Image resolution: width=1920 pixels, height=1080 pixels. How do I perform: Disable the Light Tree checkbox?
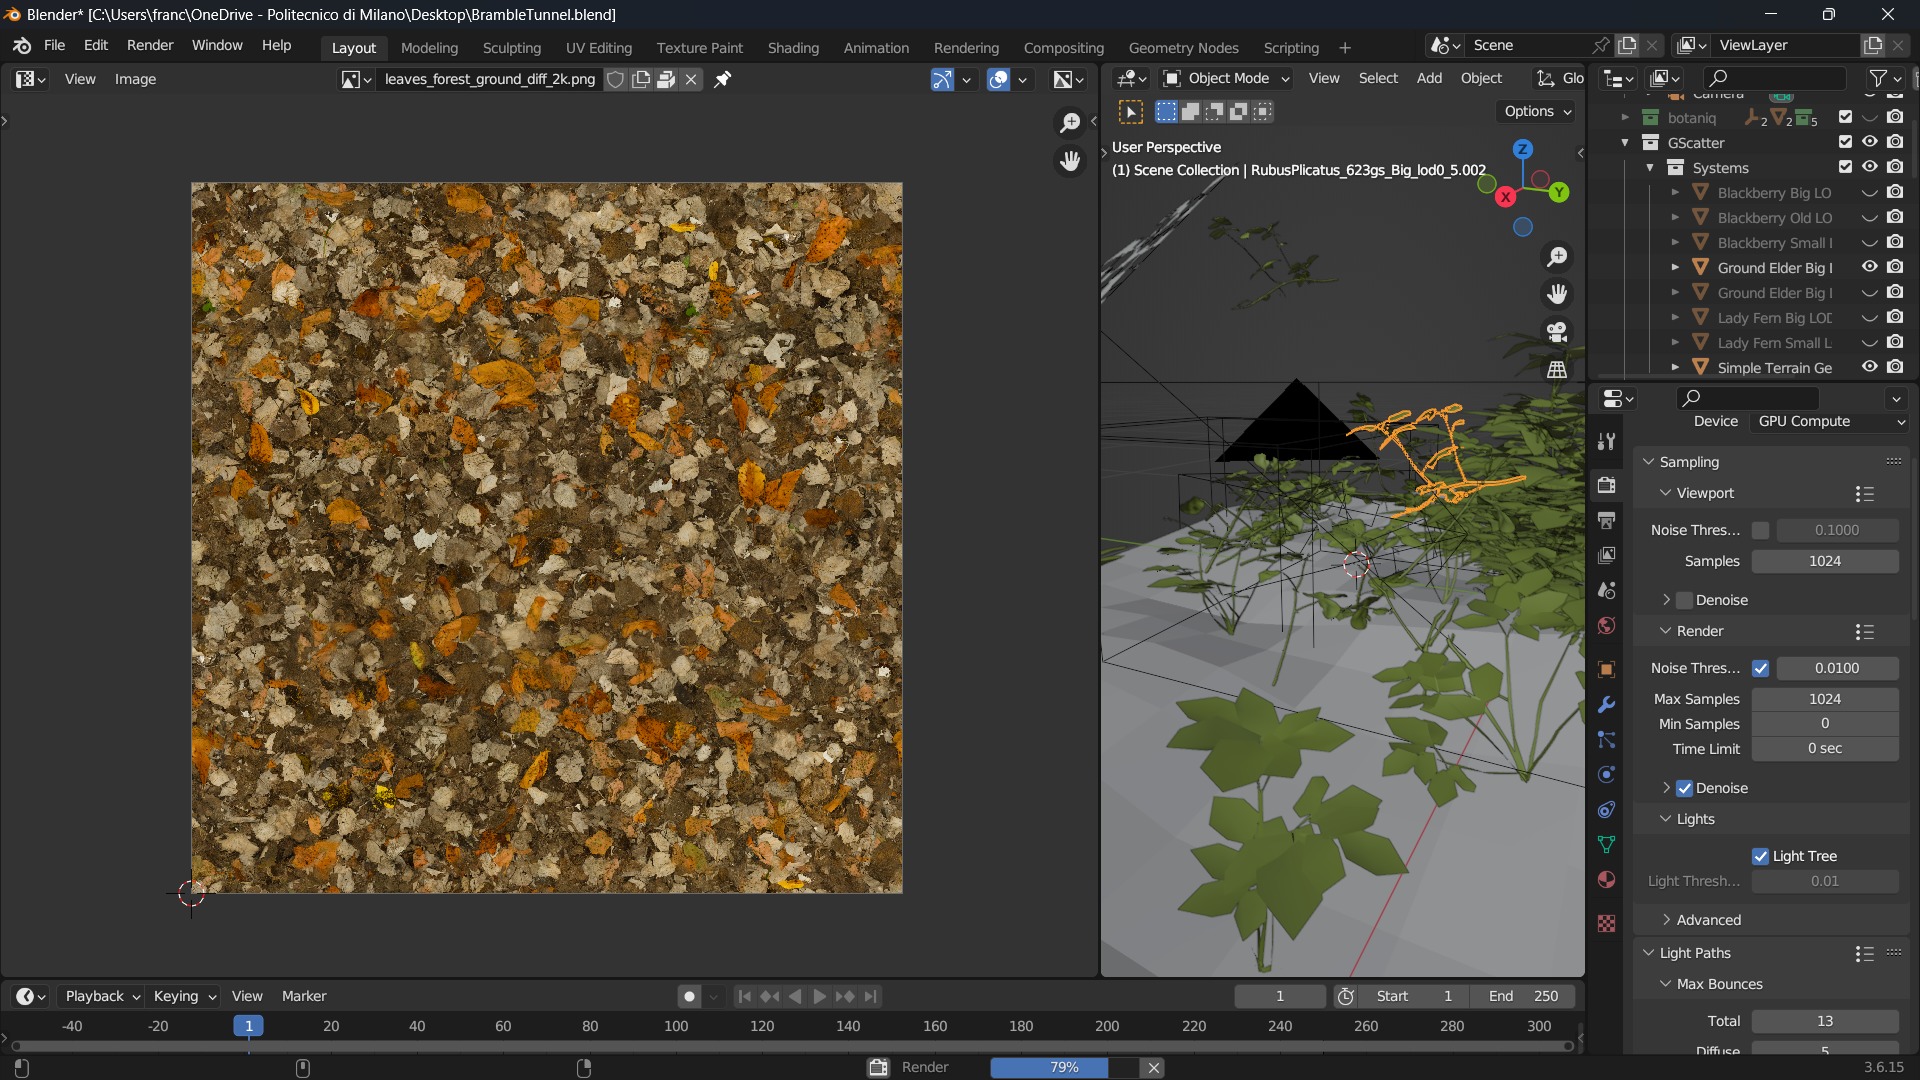pos(1760,856)
